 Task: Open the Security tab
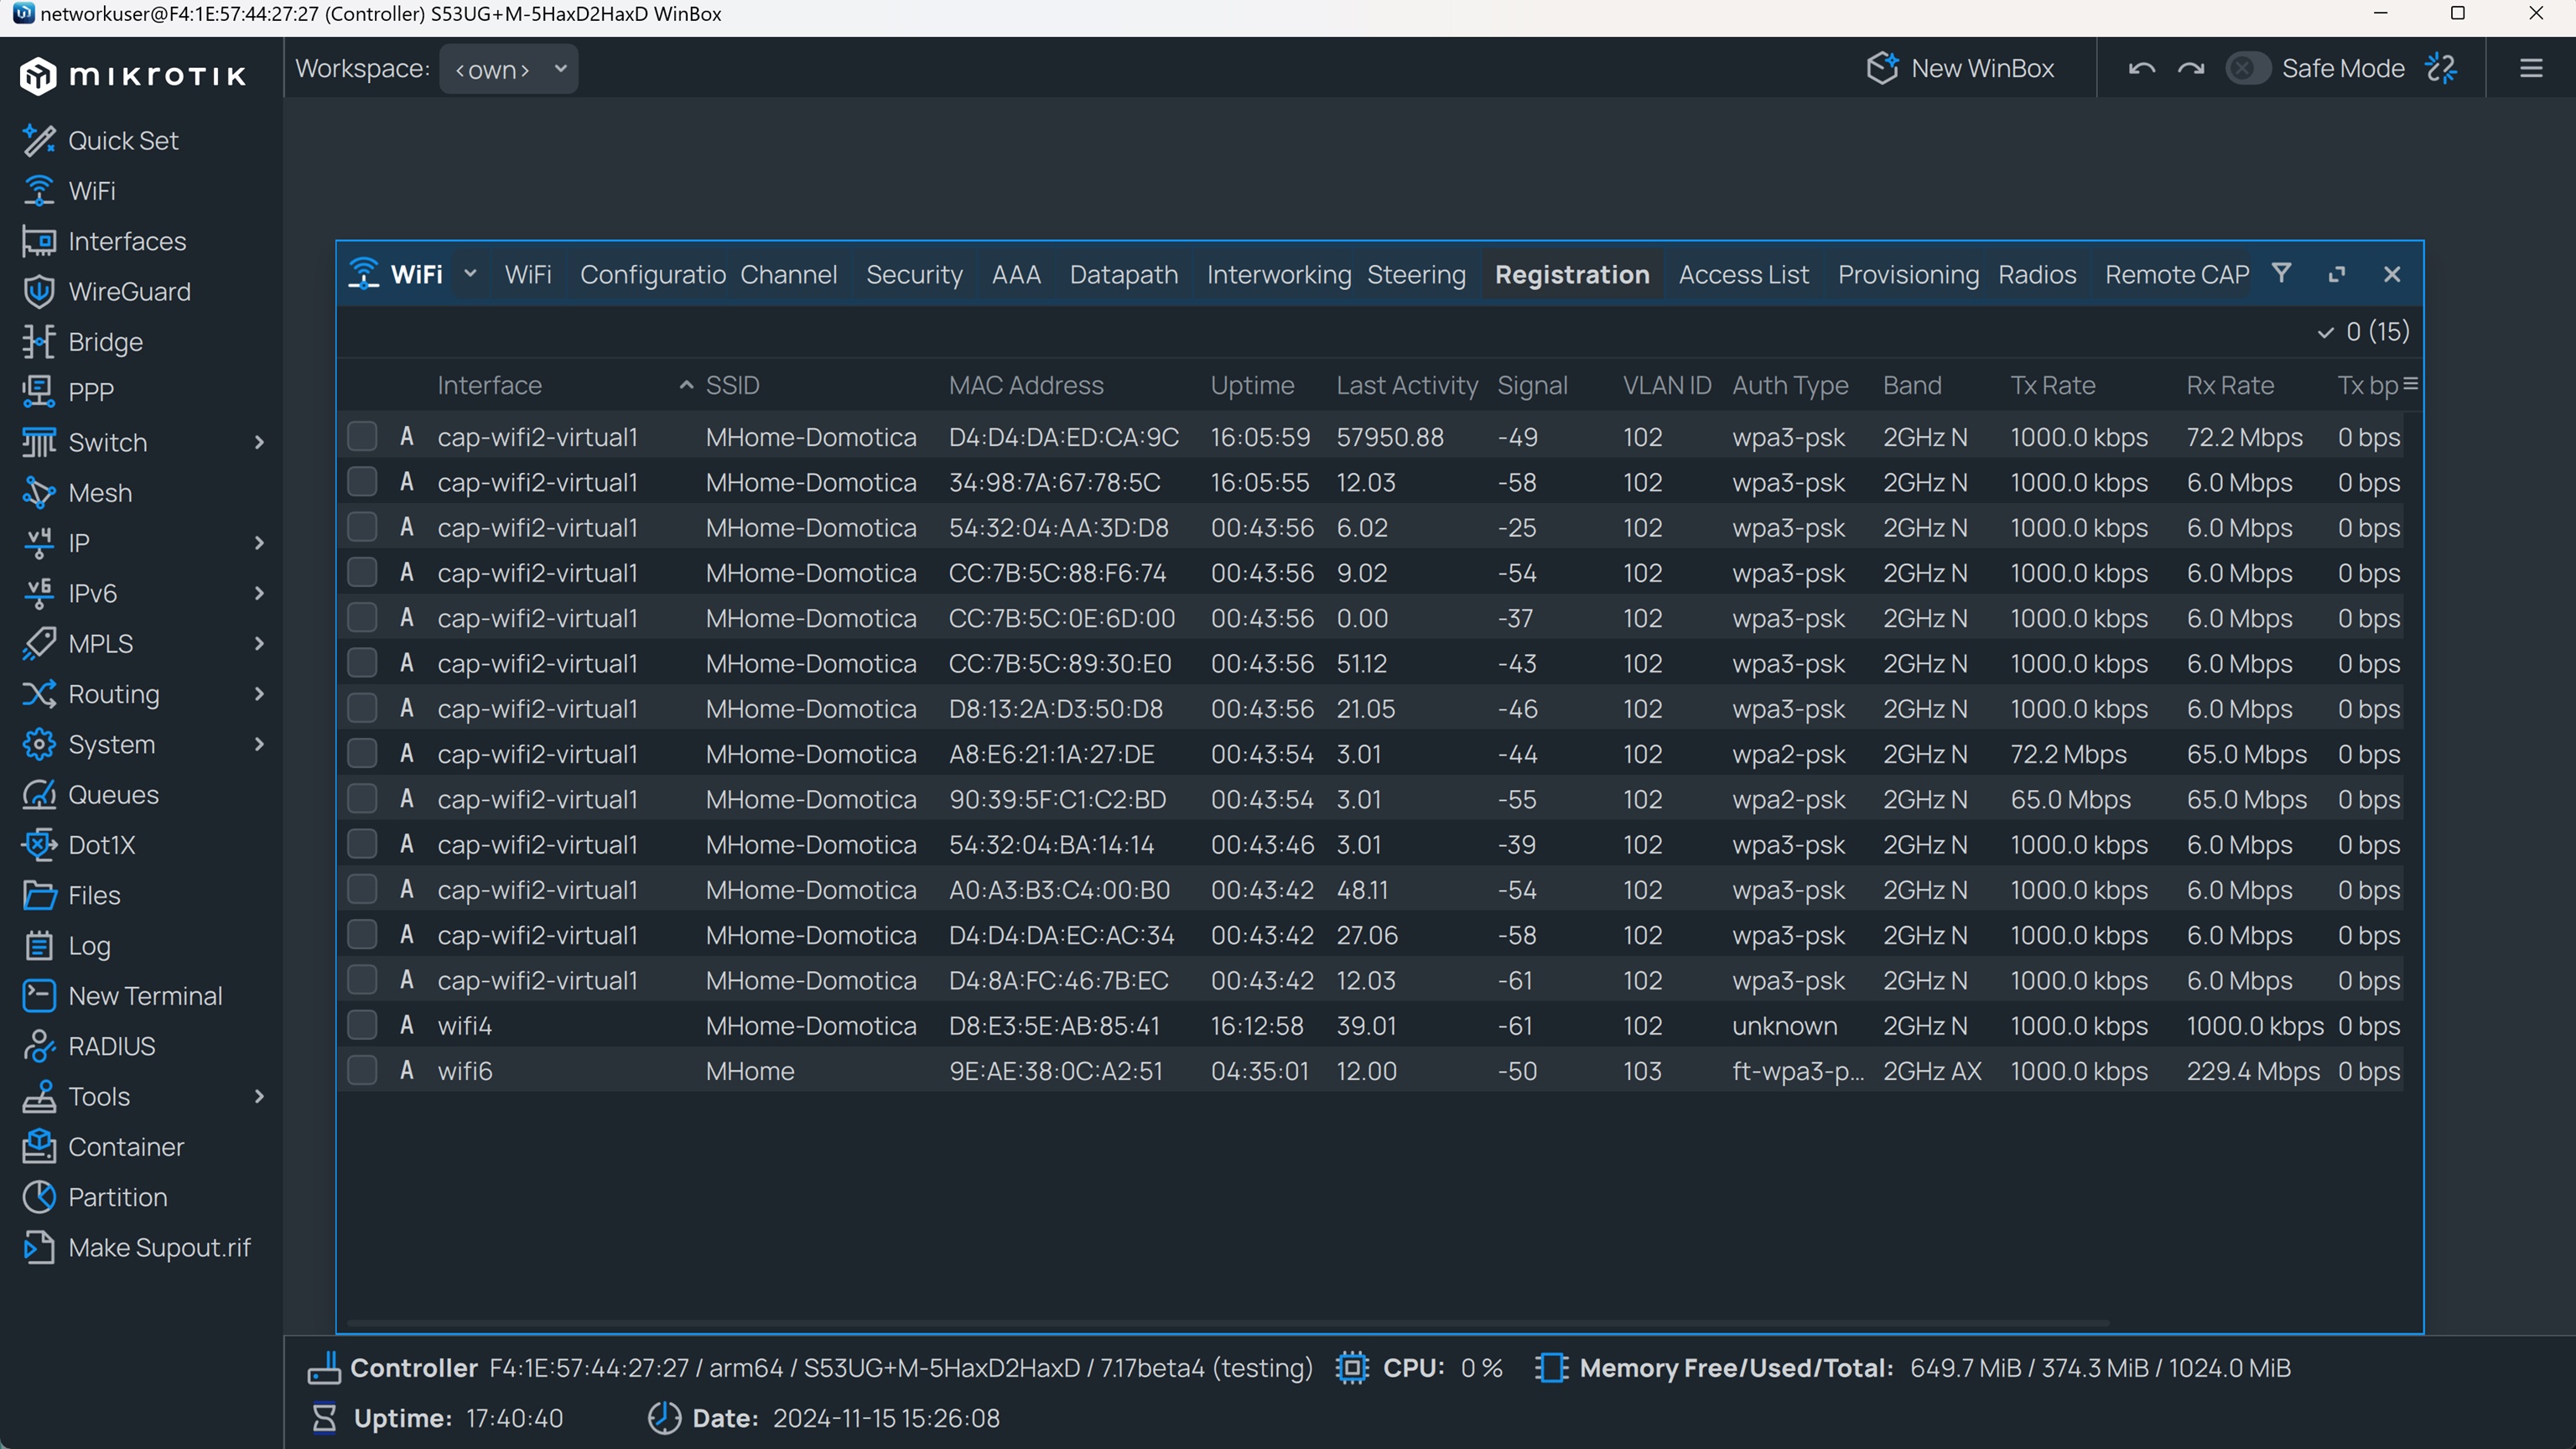(913, 275)
